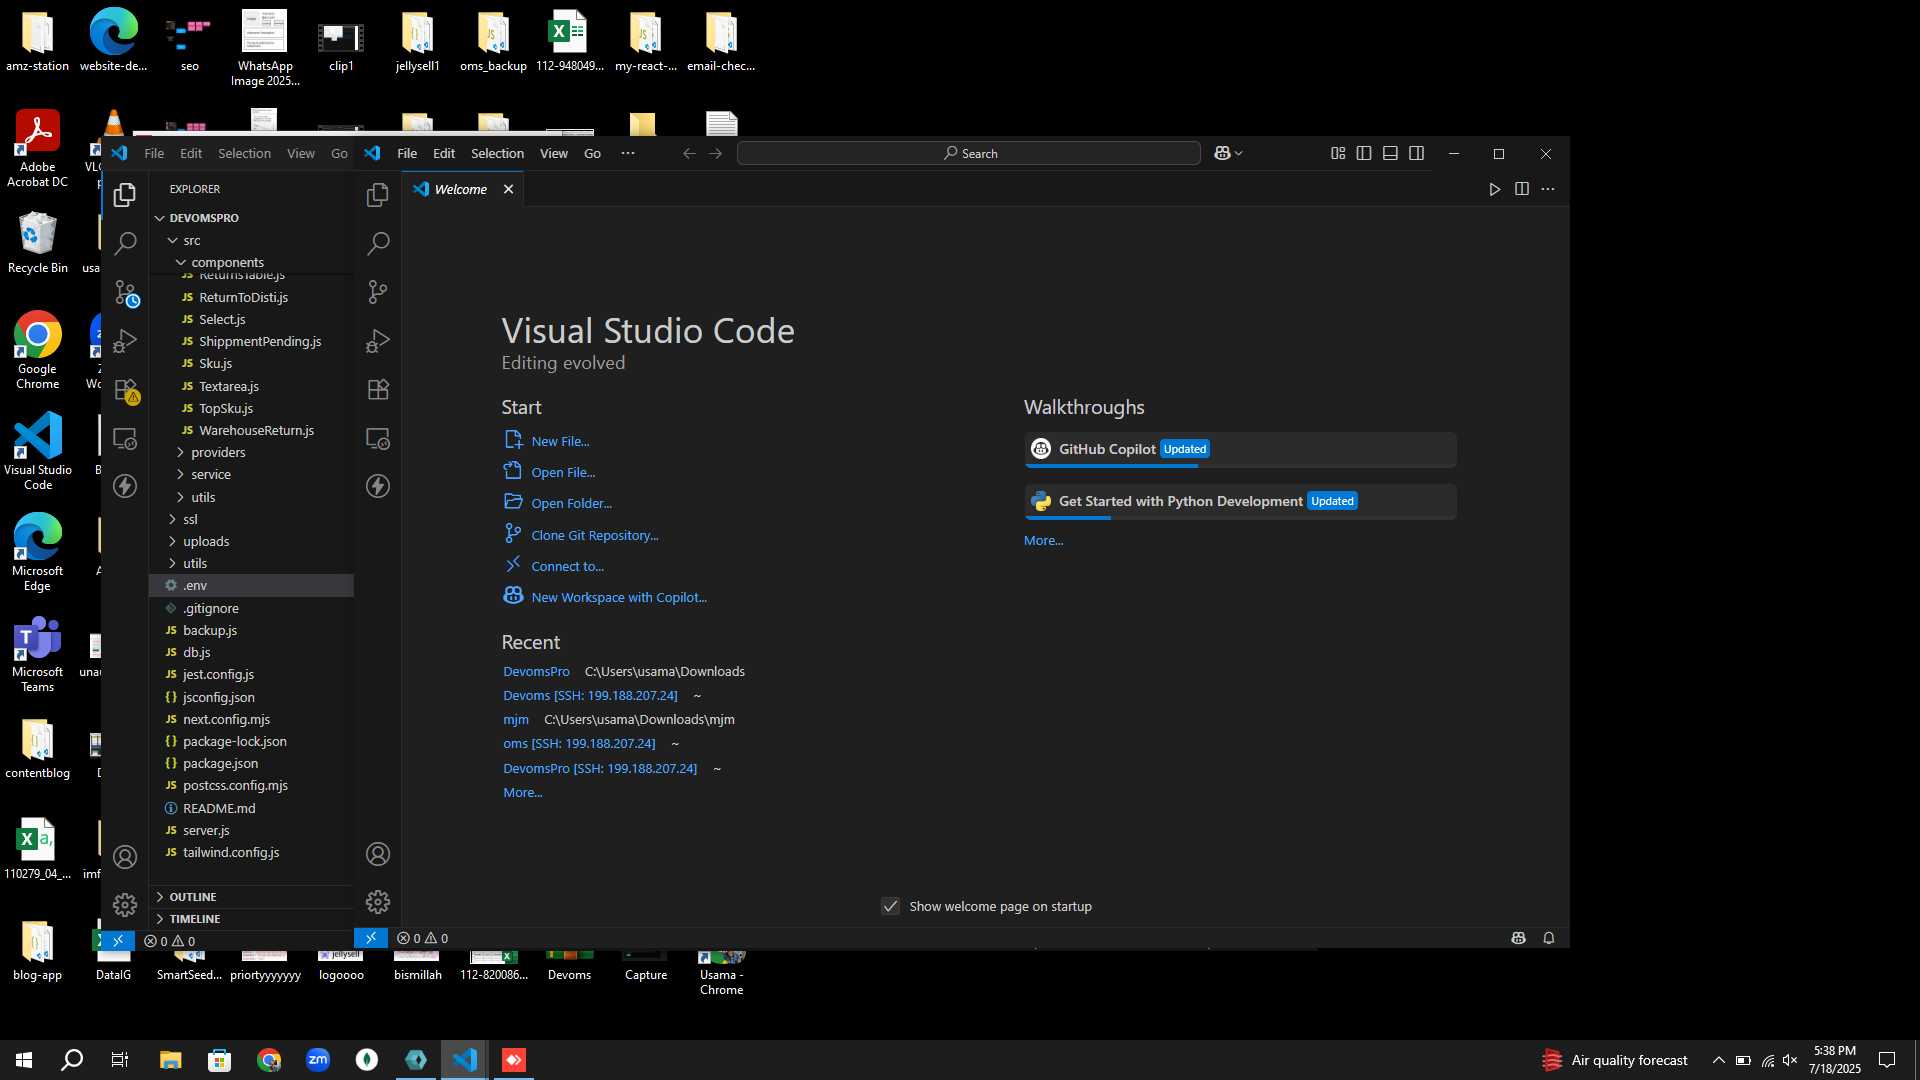Screen dimensions: 1920x1080
Task: Open GitHub Copilot walkthrough
Action: [x=1240, y=449]
